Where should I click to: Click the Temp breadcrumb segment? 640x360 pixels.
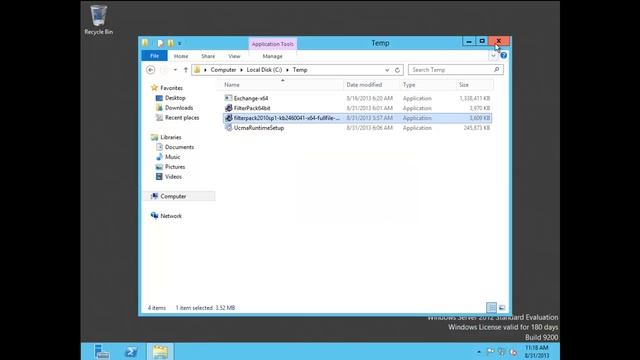(x=300, y=70)
